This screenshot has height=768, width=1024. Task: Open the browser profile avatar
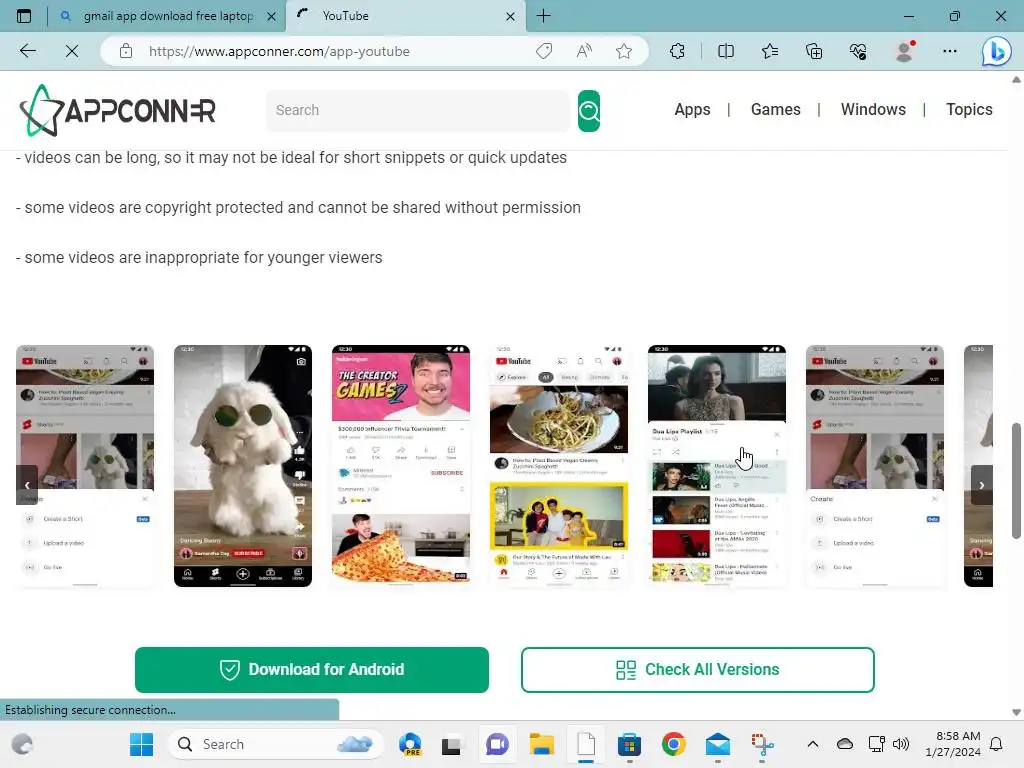tap(904, 51)
